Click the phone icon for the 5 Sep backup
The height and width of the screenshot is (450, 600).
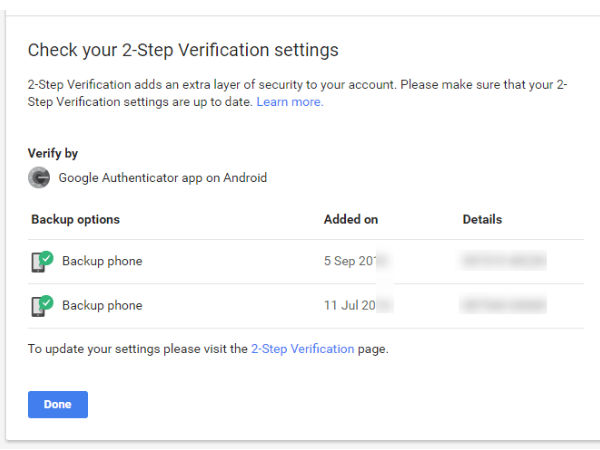click(x=40, y=262)
